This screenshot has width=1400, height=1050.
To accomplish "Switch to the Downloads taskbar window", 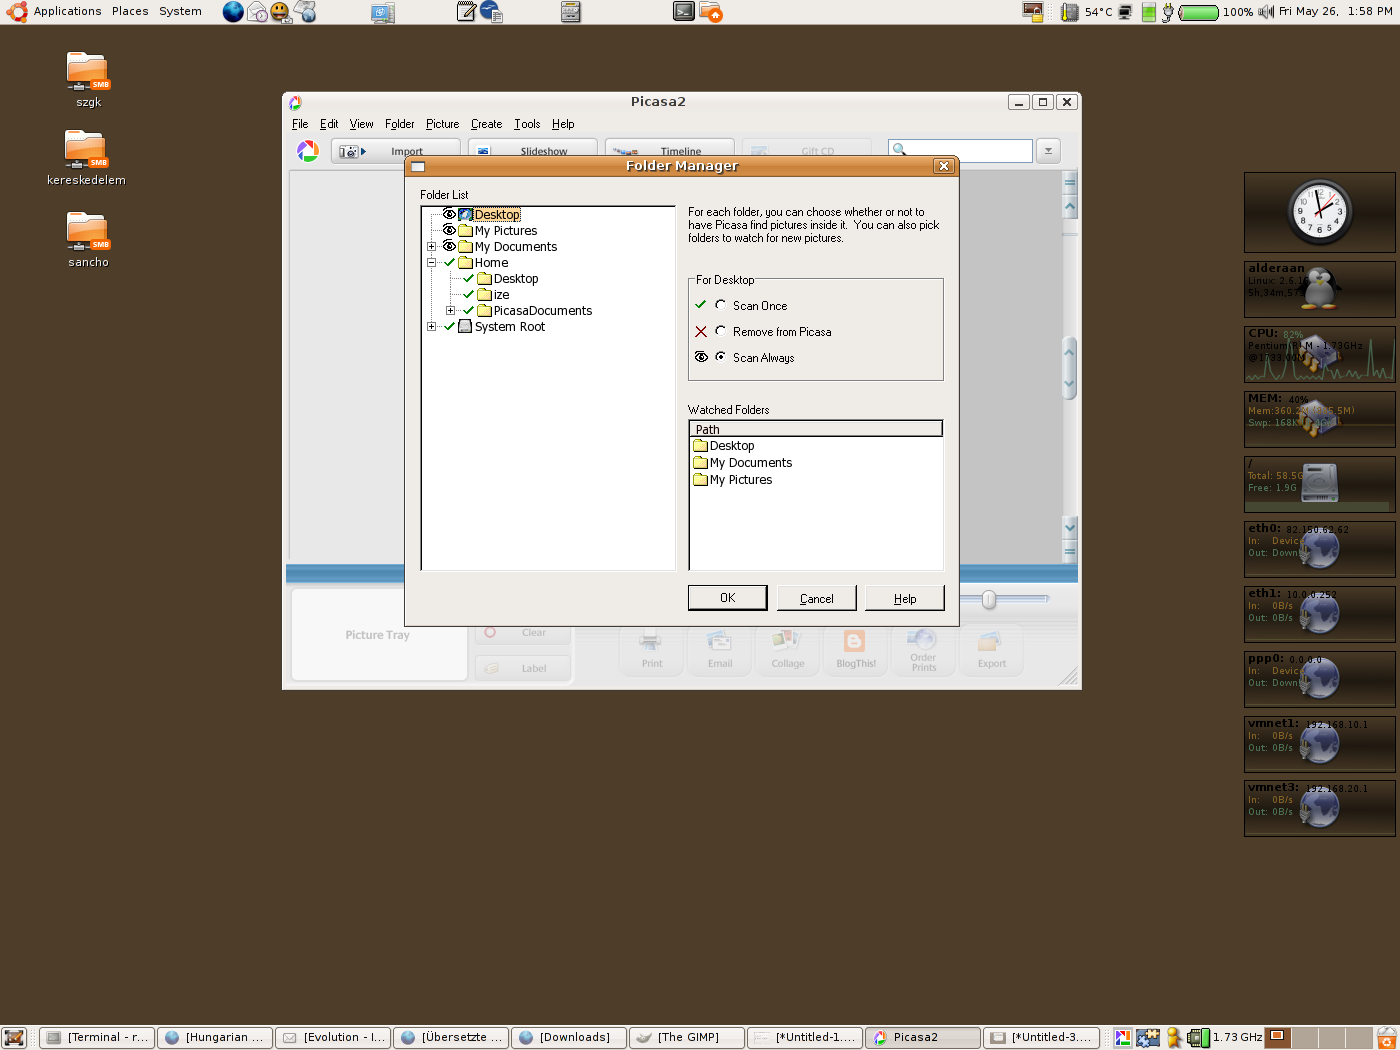I will click(569, 1038).
